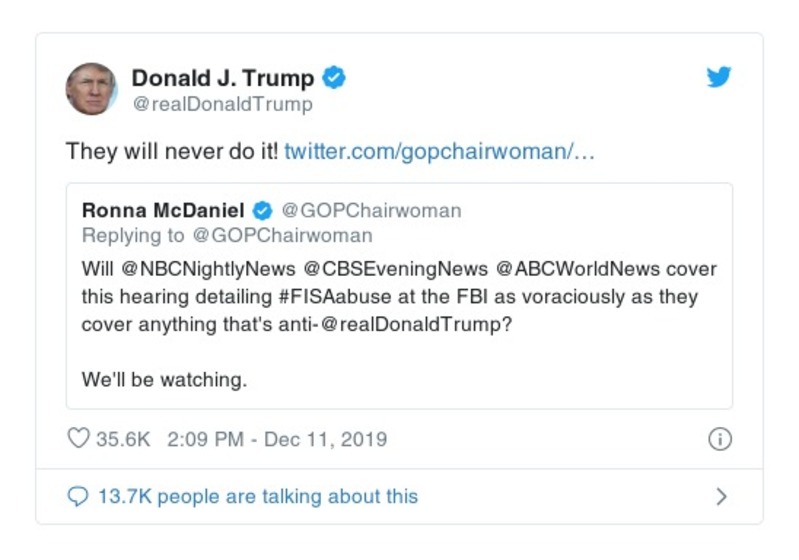Click "13.7K people are talking about this"

pyautogui.click(x=257, y=496)
